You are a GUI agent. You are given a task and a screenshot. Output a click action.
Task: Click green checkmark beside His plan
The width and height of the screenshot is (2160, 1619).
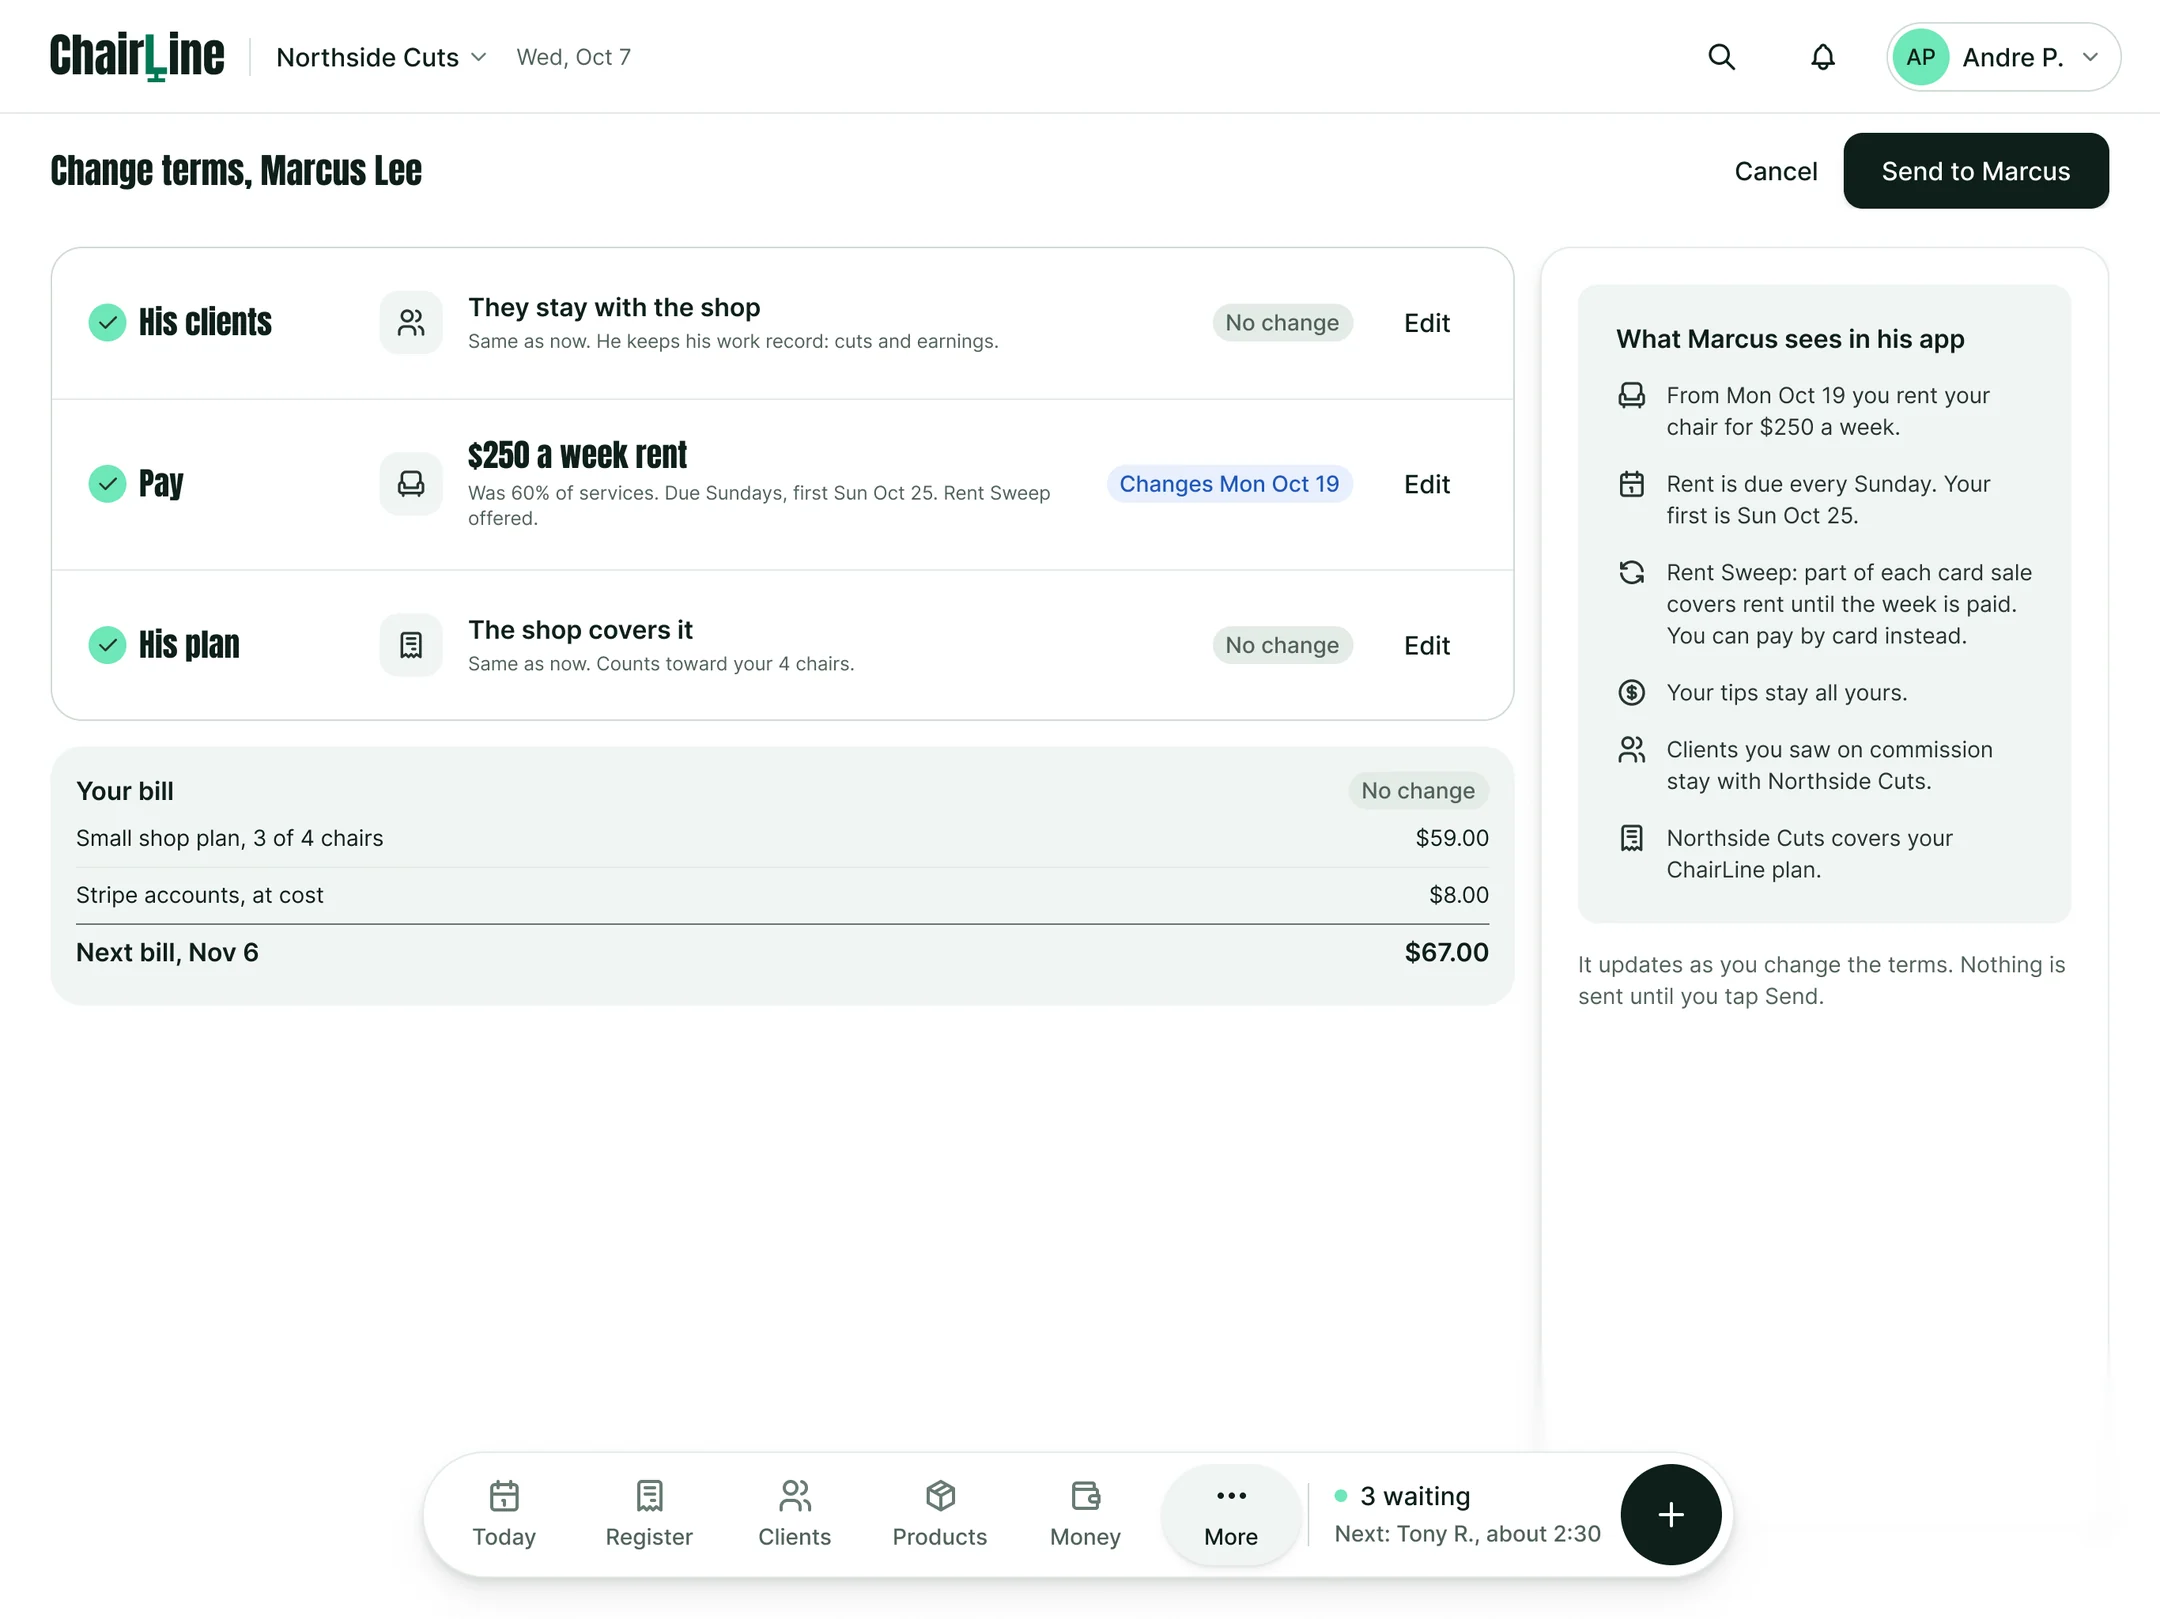[107, 645]
